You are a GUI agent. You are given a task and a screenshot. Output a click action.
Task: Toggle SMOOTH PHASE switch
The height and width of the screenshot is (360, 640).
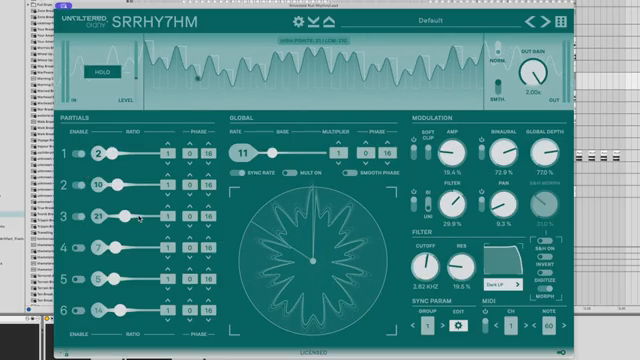[350, 173]
